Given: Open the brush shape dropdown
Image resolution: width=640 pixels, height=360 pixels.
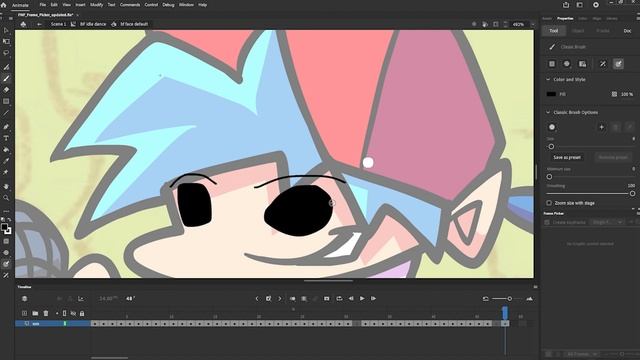Looking at the screenshot, I should tap(552, 127).
